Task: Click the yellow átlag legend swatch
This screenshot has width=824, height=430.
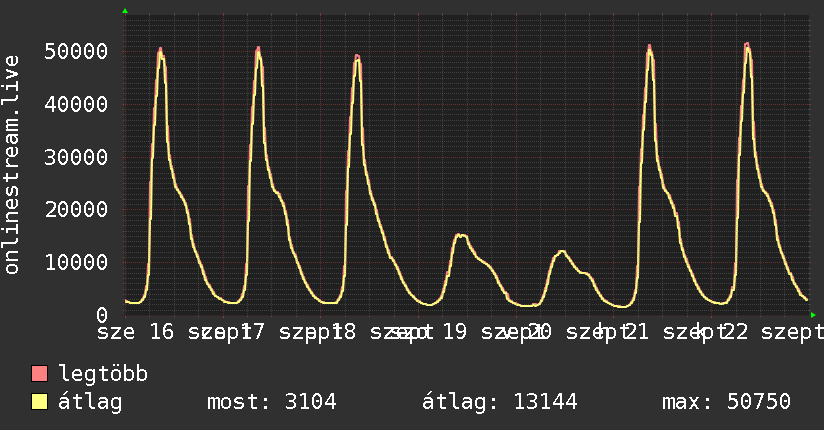Action: 39,402
